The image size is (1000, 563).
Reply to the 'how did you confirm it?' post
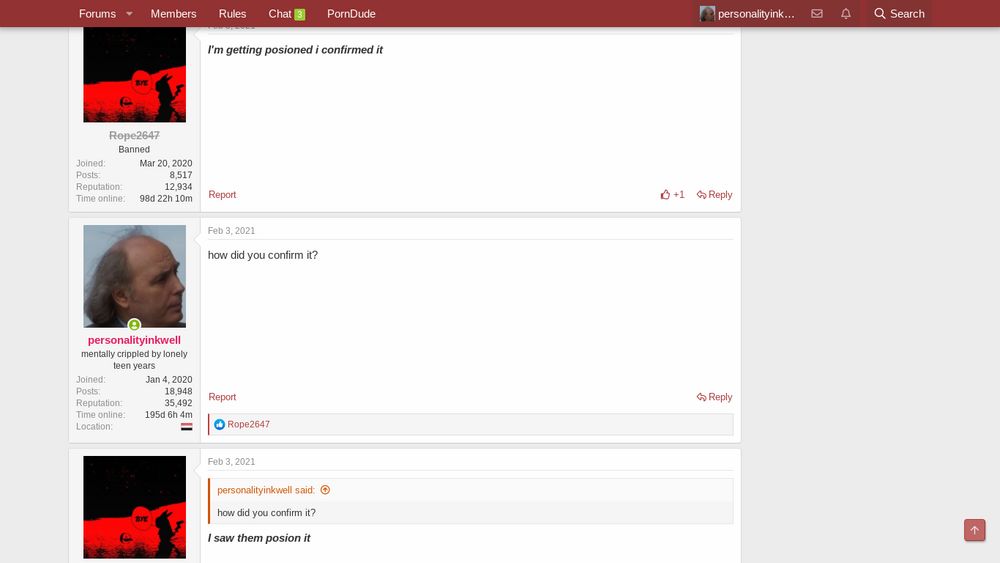[x=714, y=397]
